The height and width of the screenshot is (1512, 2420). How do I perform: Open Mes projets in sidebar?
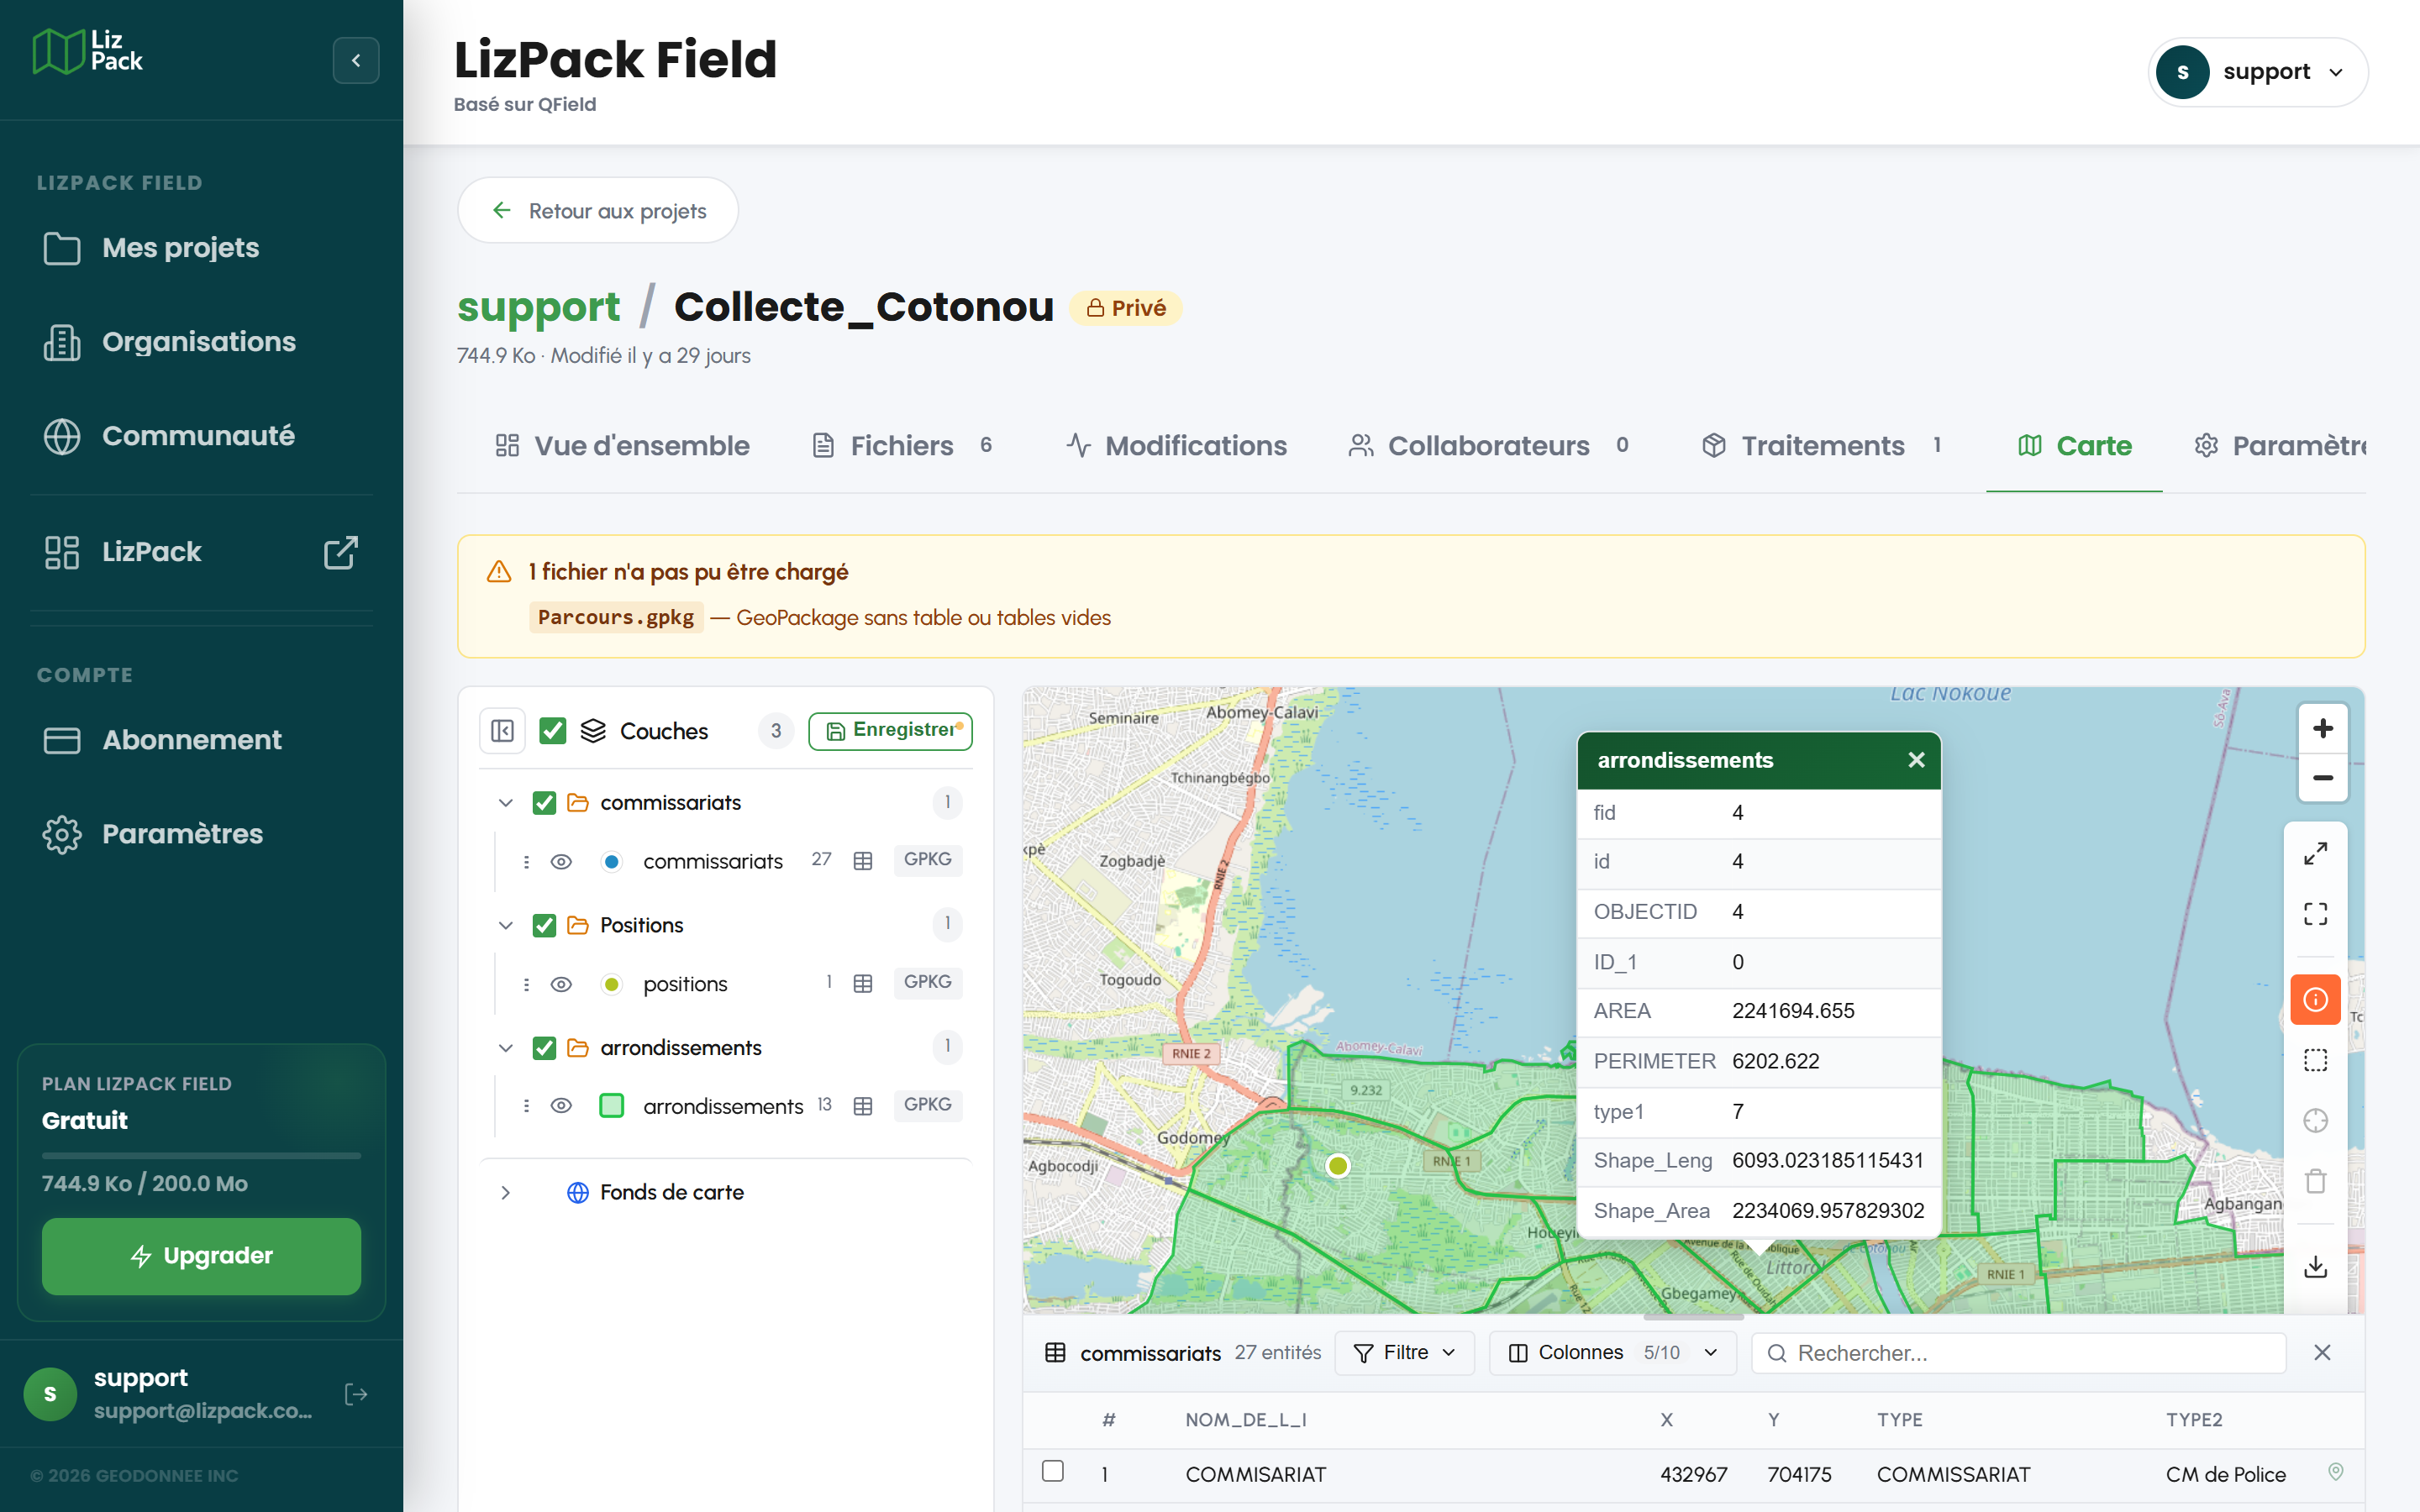point(201,248)
